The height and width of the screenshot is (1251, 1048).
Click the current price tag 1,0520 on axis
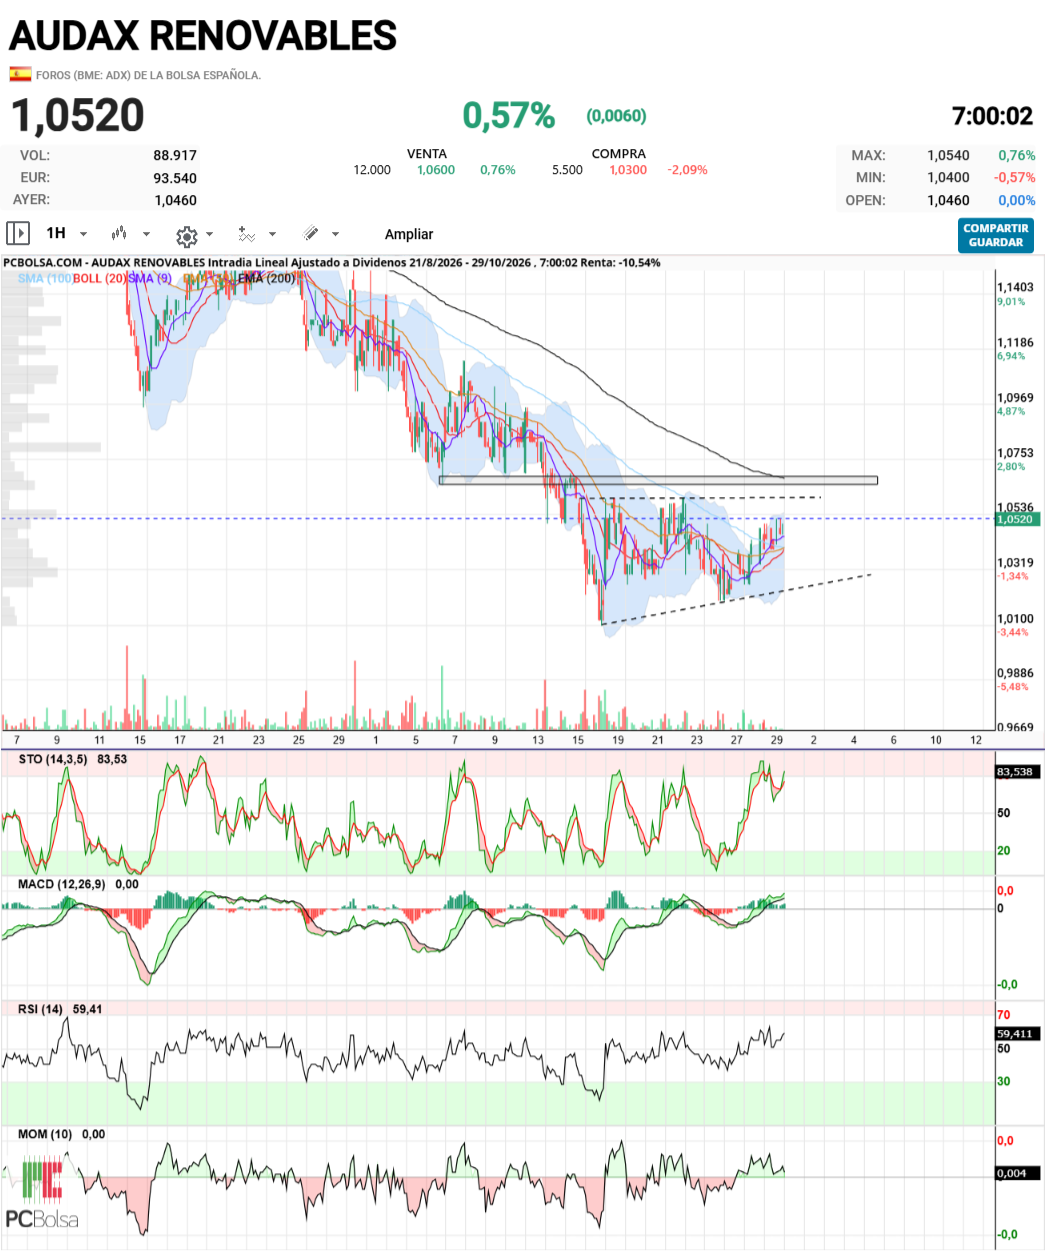[1019, 519]
